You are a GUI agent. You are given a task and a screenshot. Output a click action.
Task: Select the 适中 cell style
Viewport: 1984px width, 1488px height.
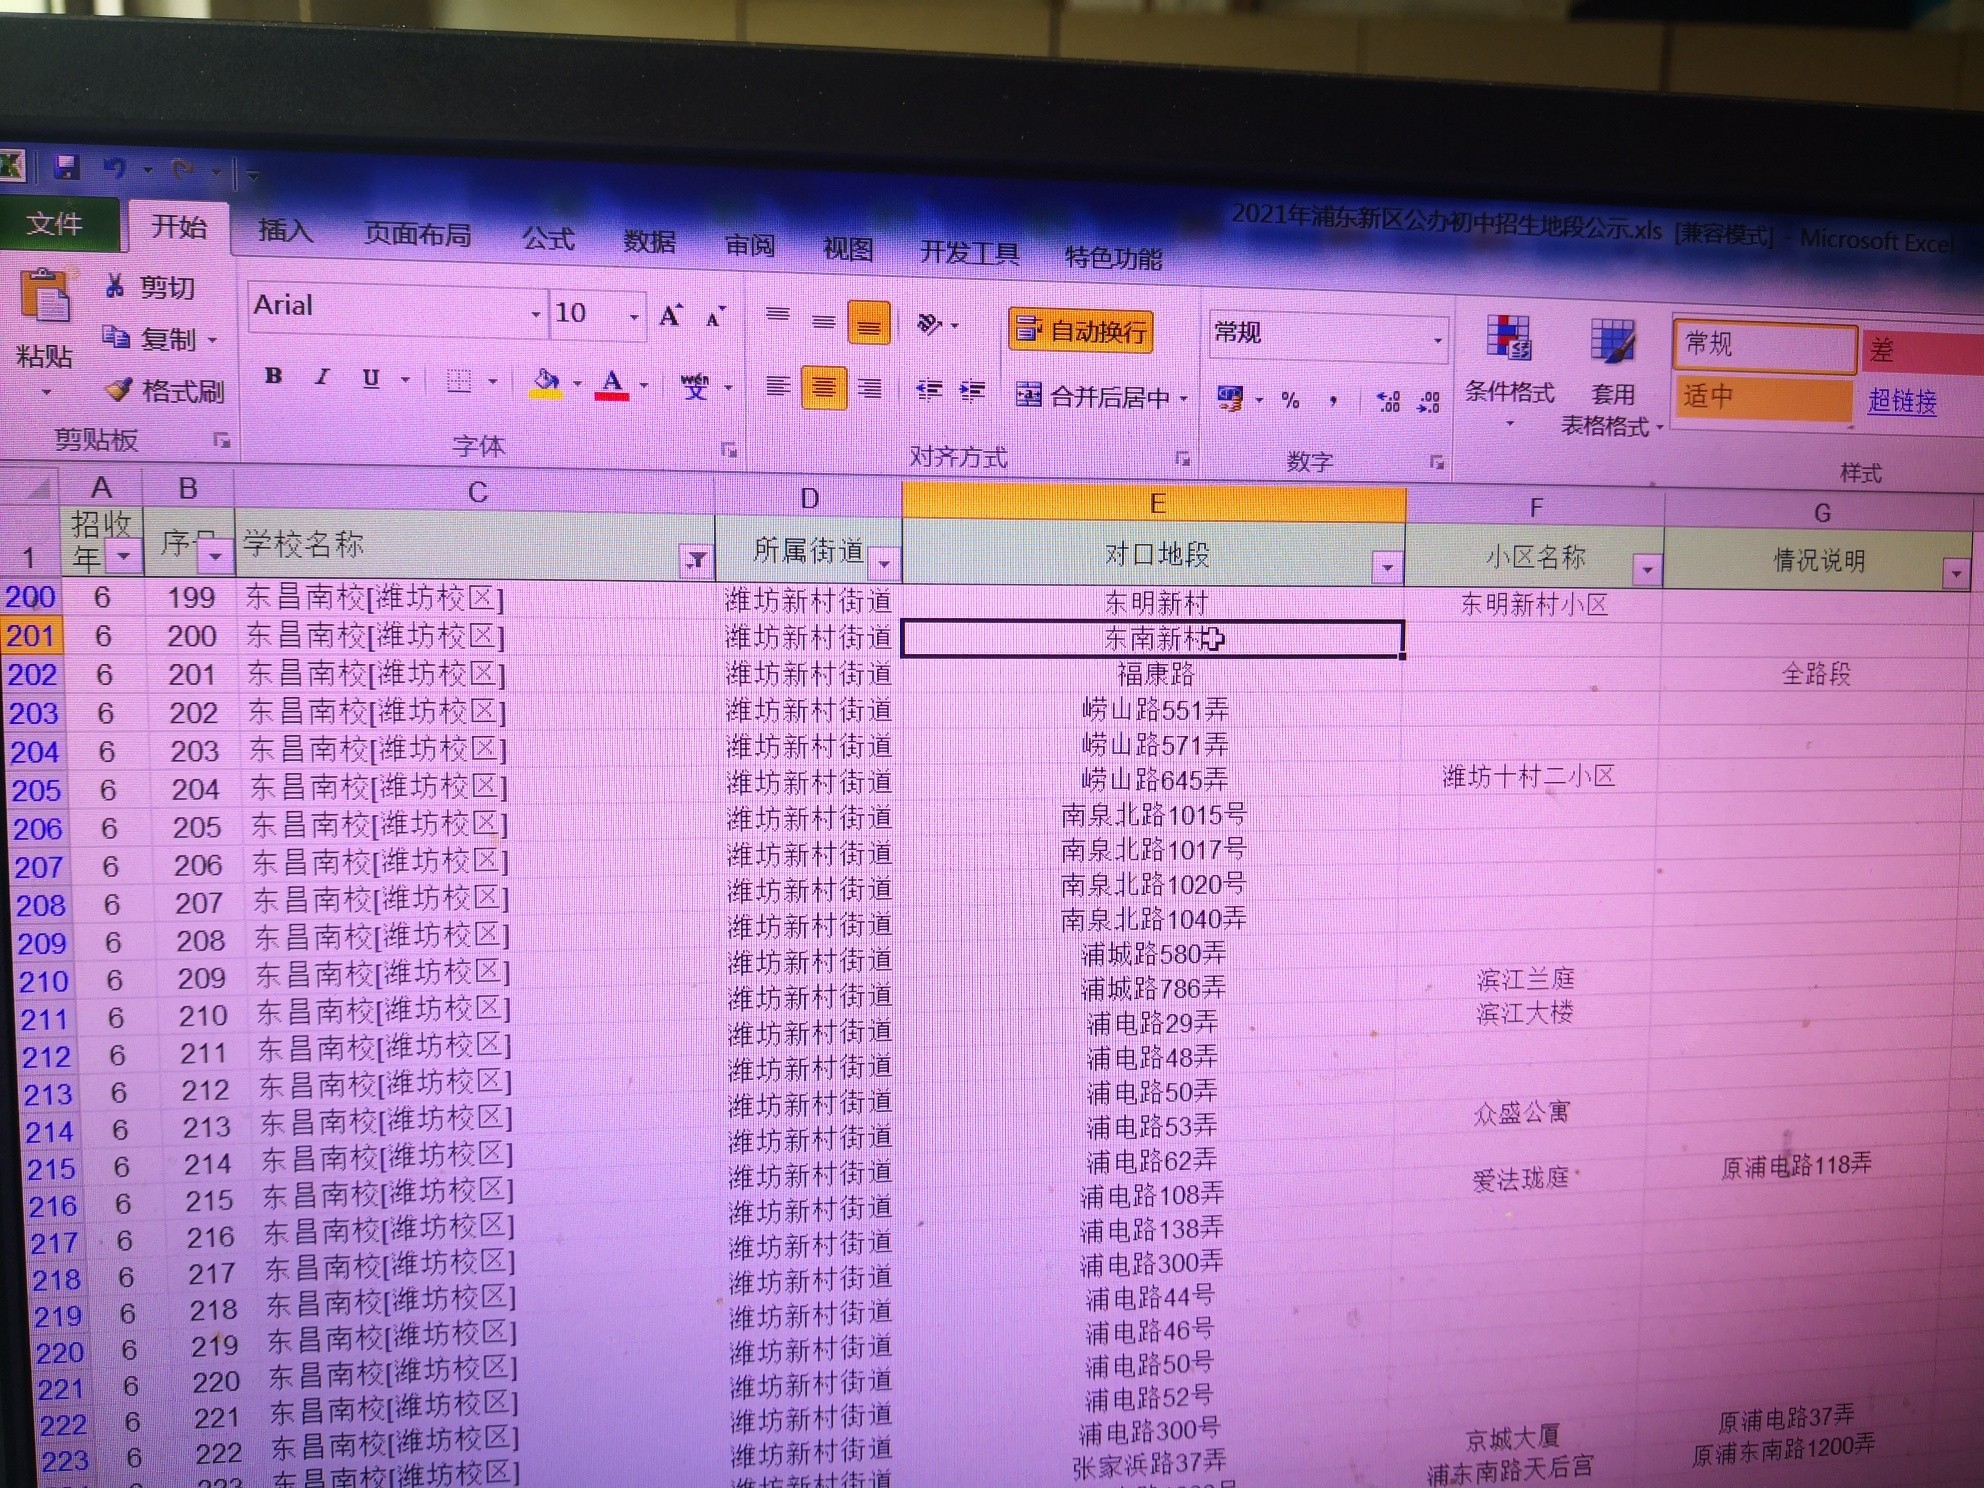click(x=1762, y=397)
